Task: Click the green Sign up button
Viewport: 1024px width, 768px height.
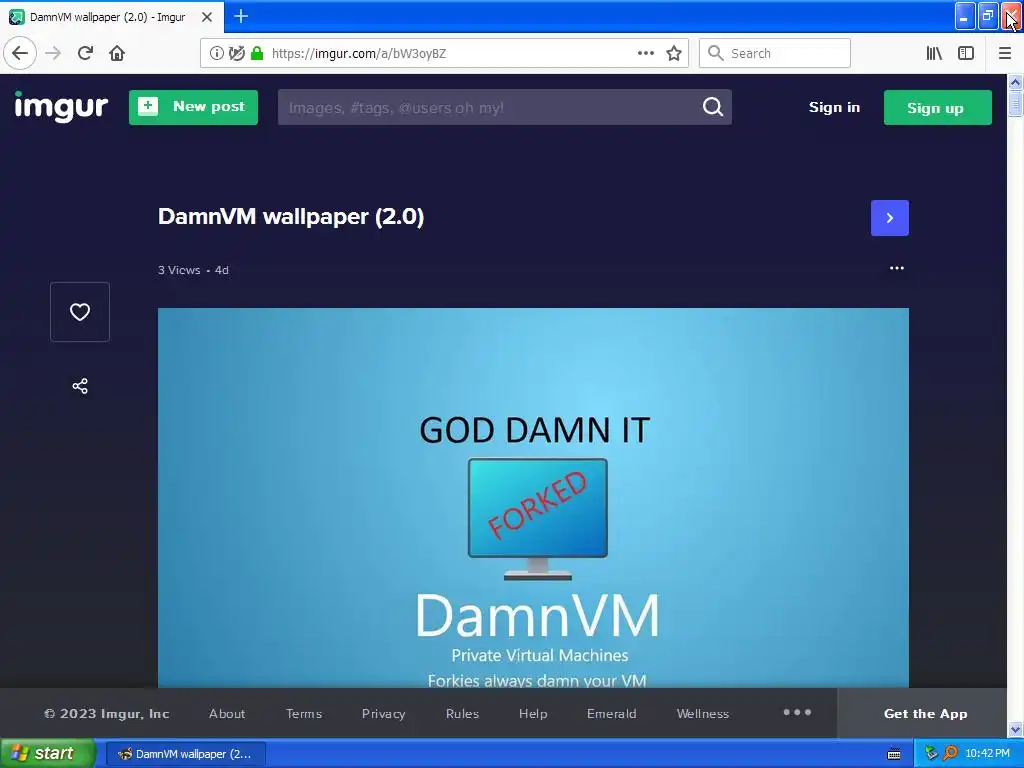Action: pos(937,107)
